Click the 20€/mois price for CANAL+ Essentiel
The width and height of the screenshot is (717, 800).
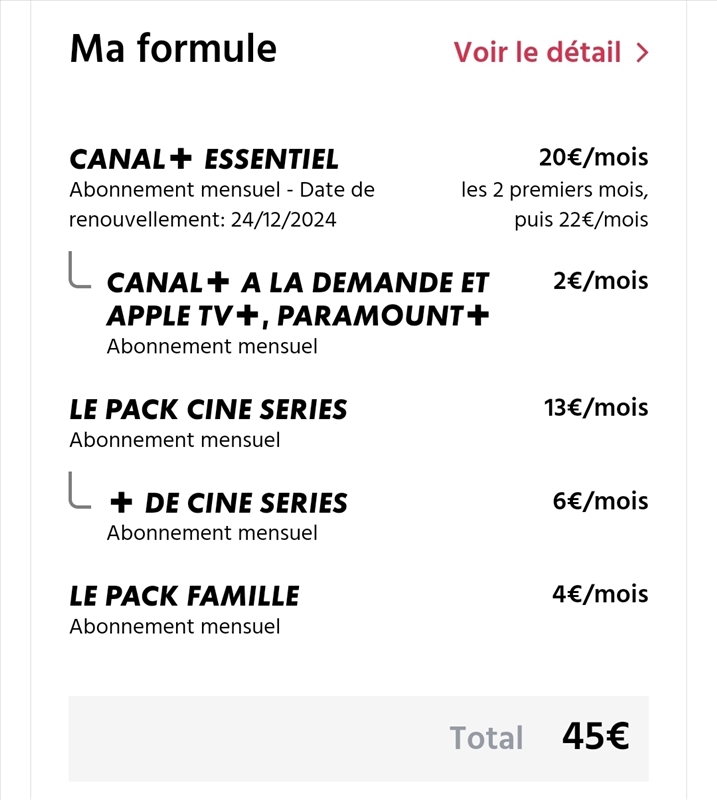593,157
